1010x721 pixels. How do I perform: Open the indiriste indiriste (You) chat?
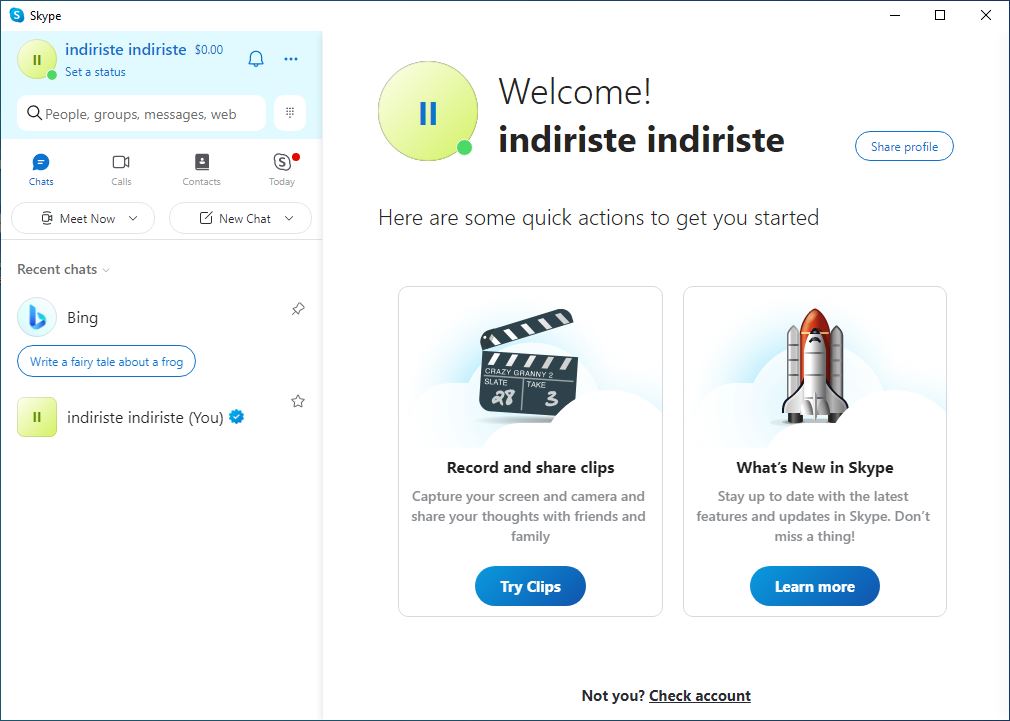161,418
